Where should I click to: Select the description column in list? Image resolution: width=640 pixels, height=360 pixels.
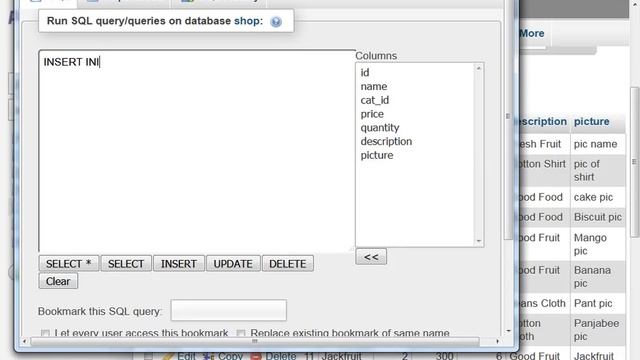point(386,142)
